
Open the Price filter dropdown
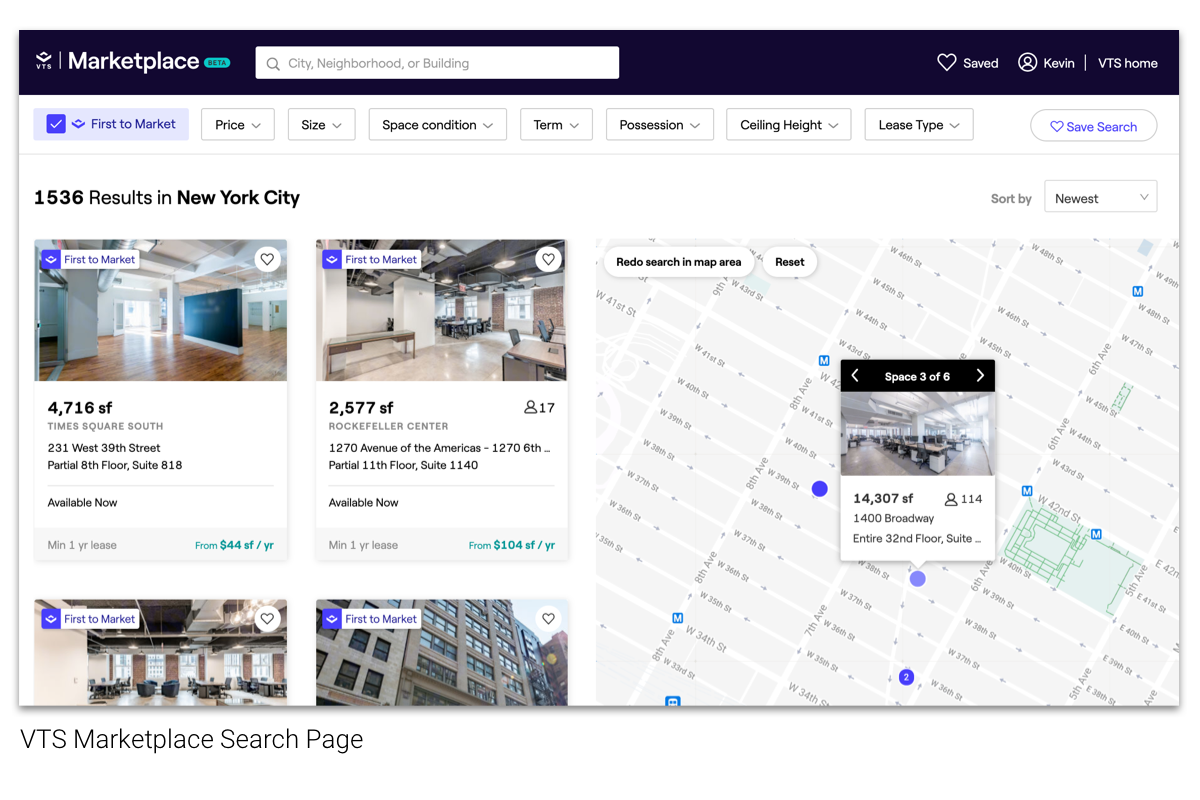click(x=238, y=125)
